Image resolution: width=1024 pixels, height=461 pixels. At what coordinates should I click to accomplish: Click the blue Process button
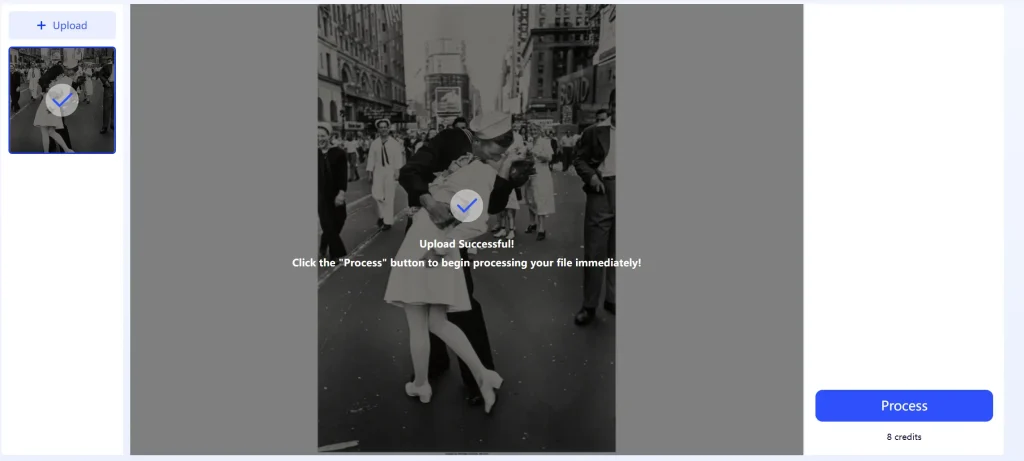click(x=904, y=405)
